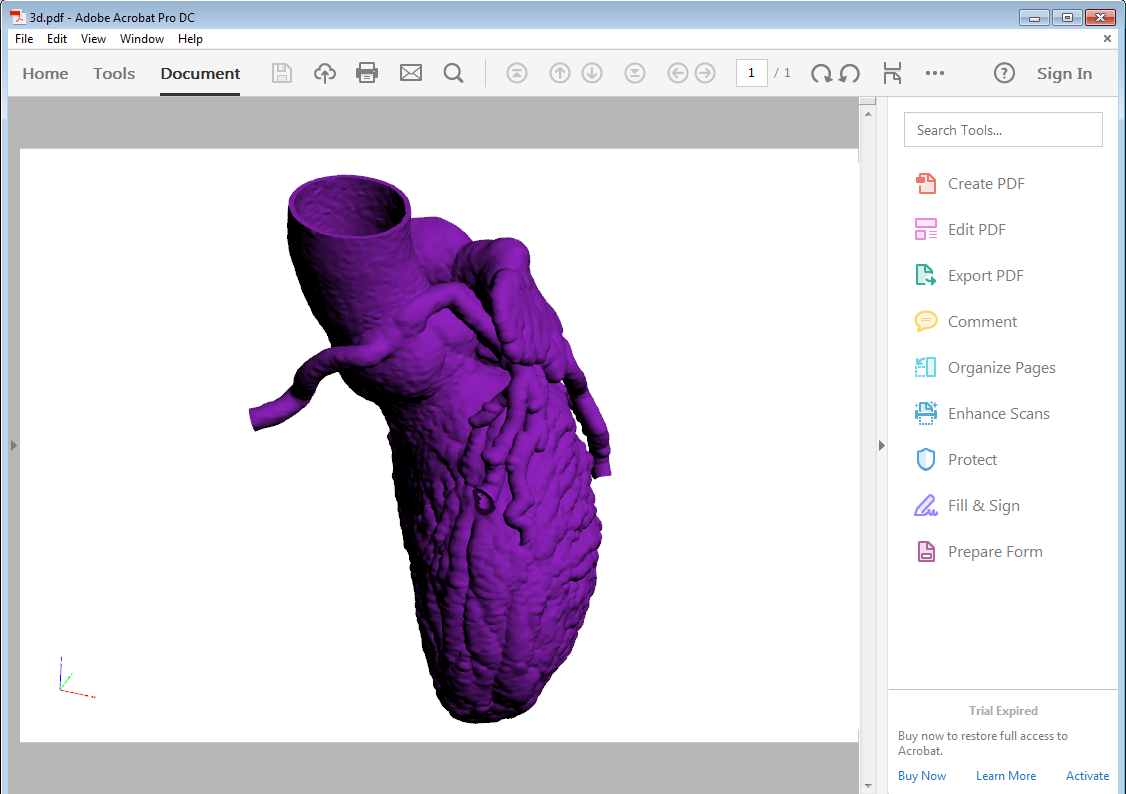Select the Organize Pages tool
The image size is (1126, 794).
[1001, 367]
